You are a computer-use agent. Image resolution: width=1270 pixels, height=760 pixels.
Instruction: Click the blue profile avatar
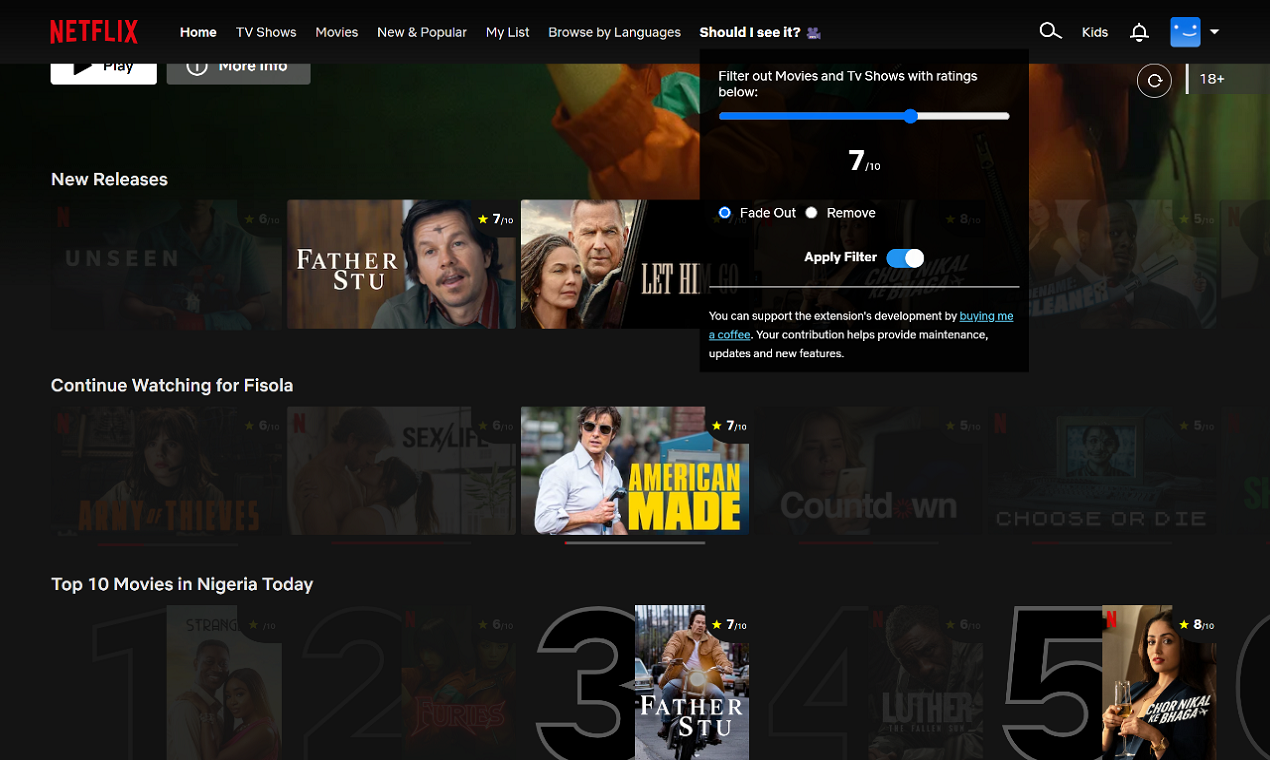1185,32
